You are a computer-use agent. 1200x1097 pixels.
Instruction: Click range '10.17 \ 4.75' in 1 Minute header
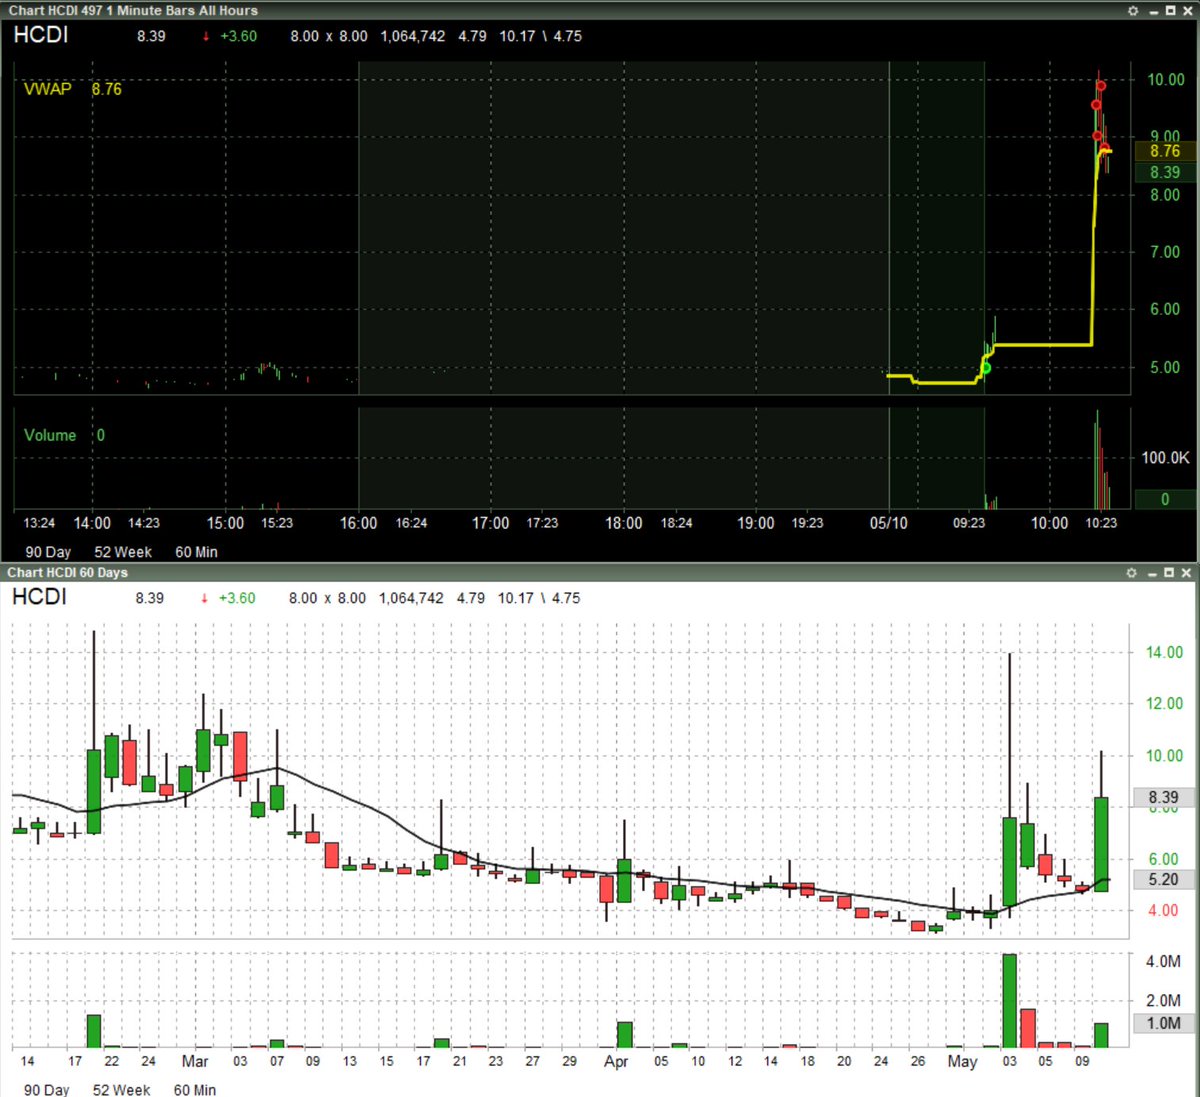click(540, 36)
